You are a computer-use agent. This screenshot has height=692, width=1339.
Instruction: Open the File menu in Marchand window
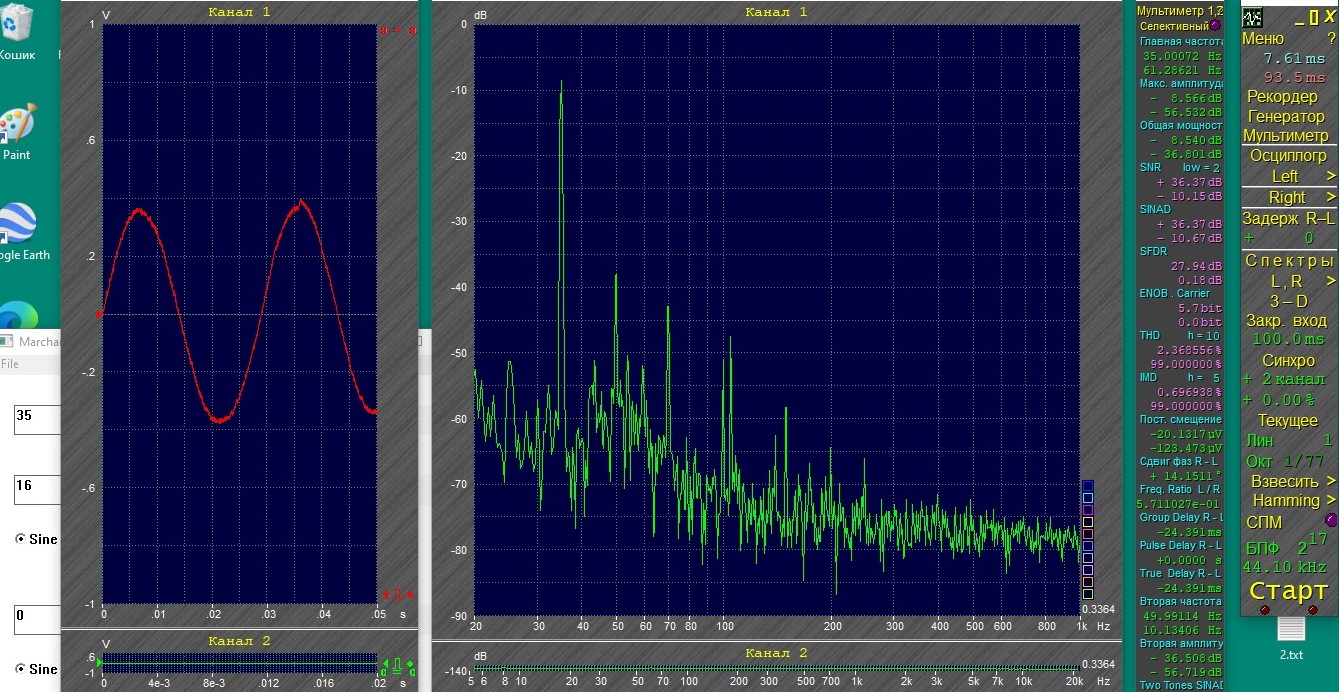(10, 364)
